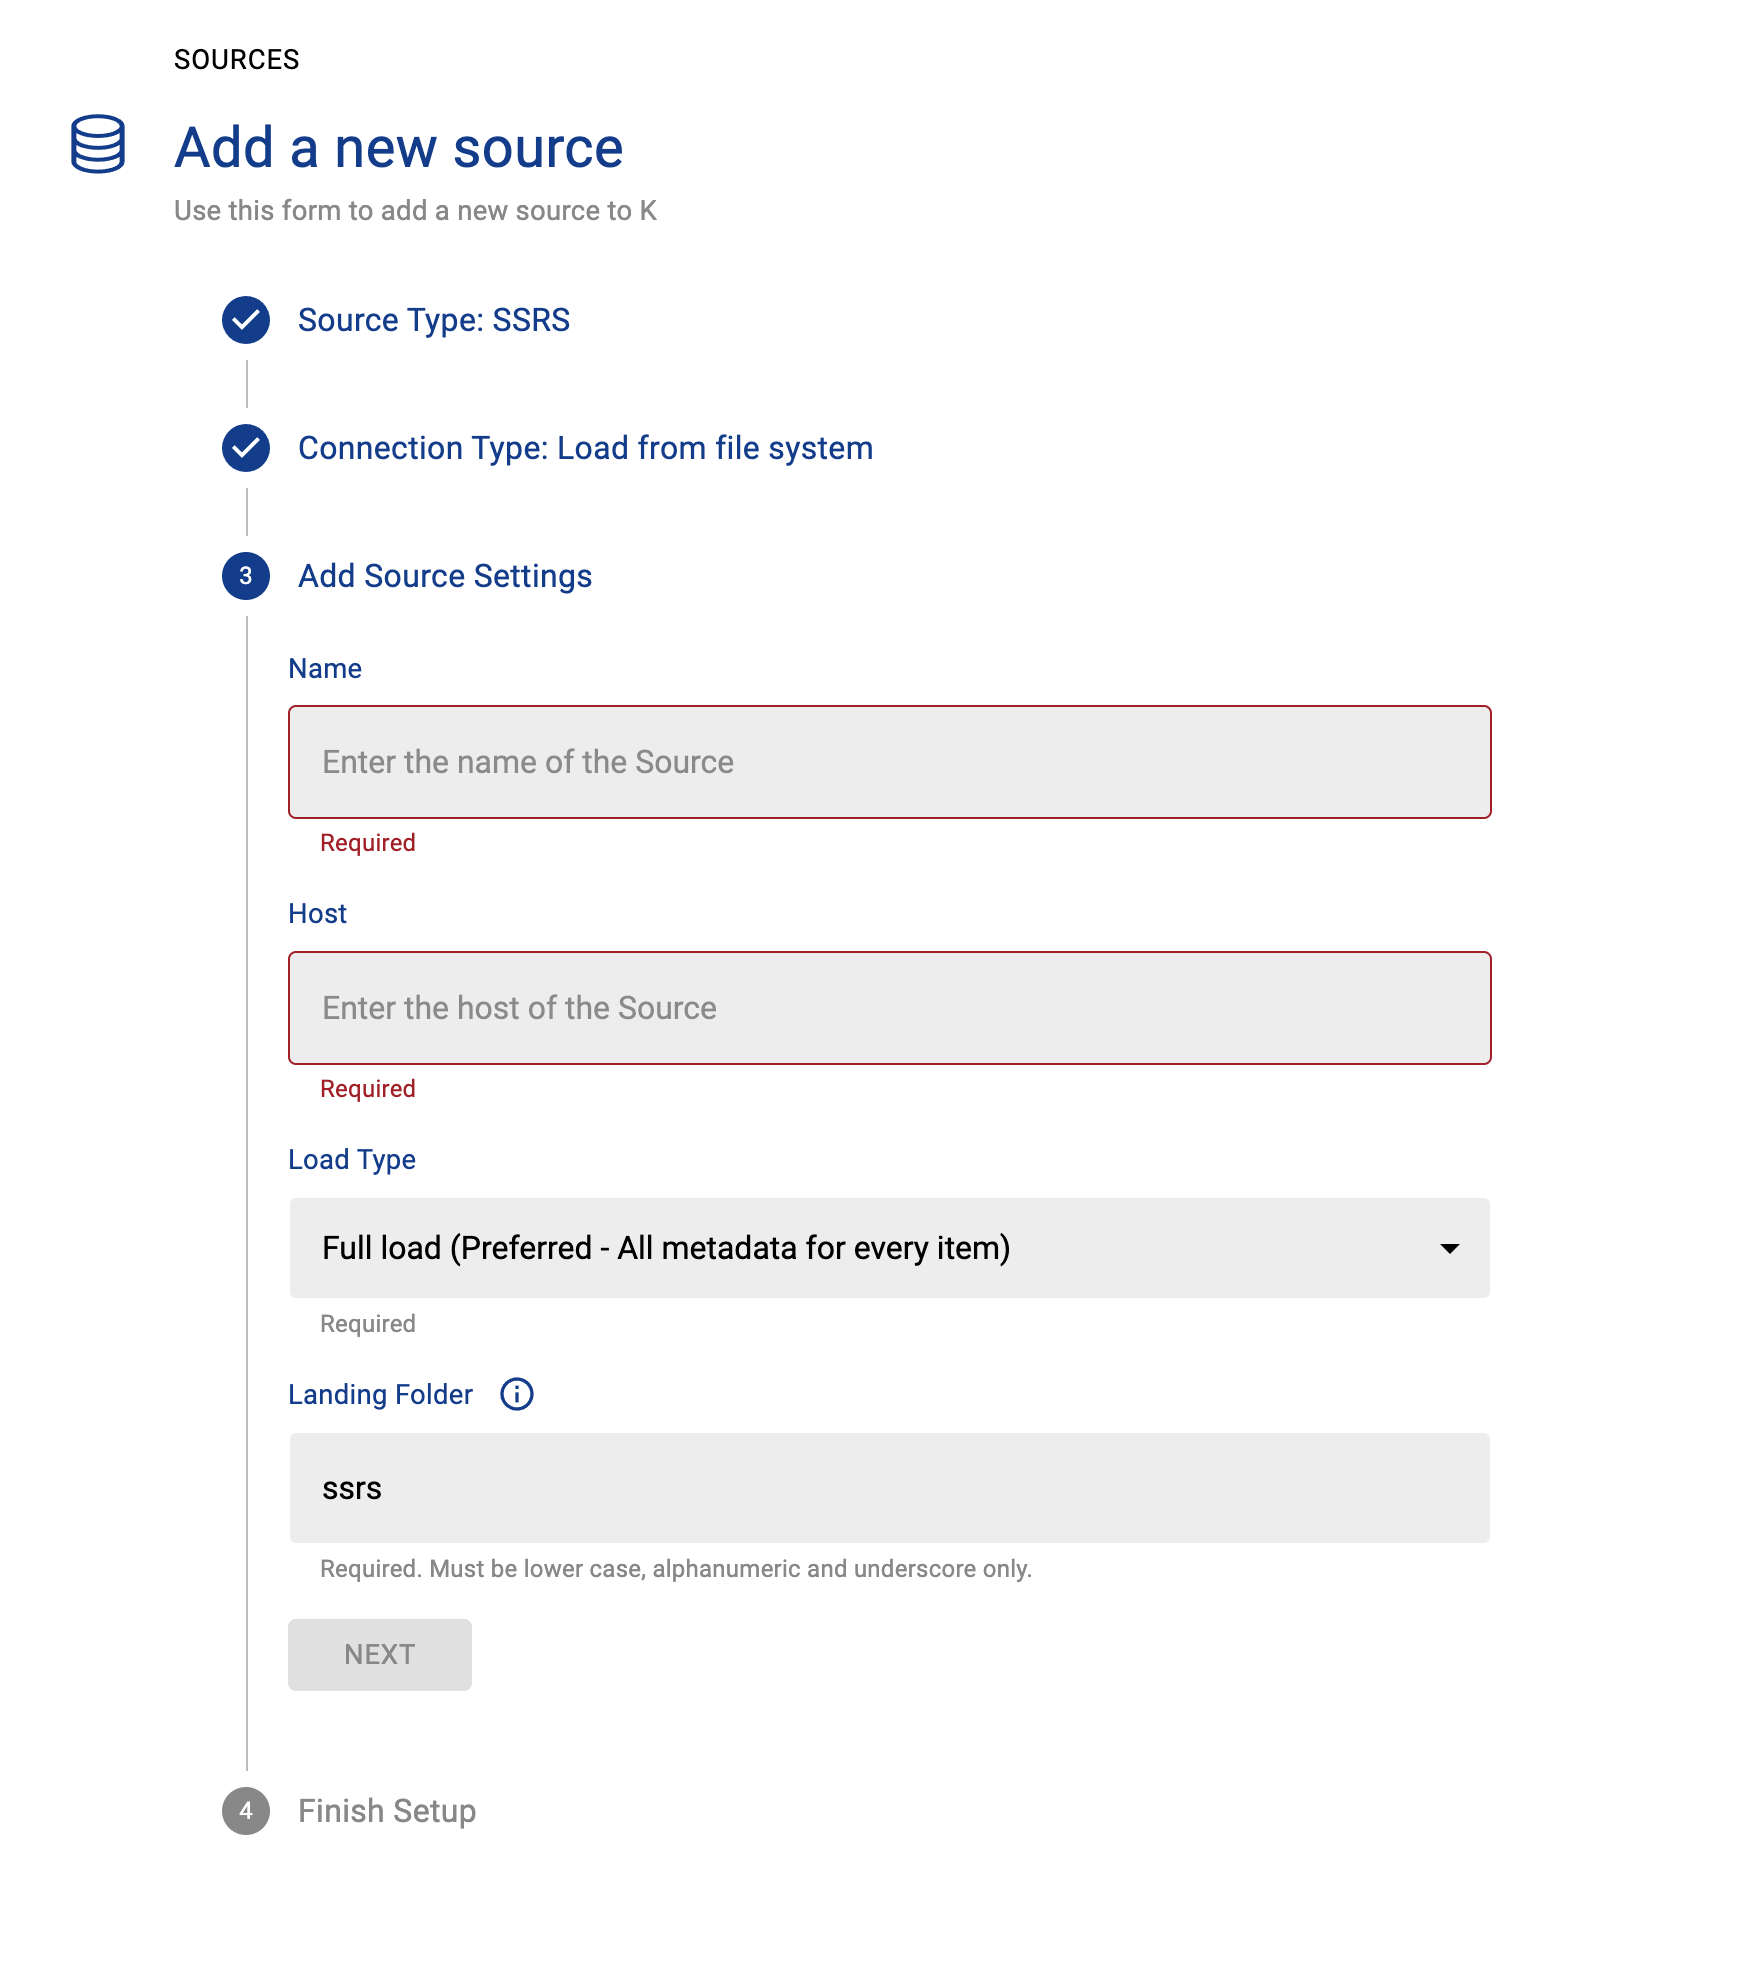The width and height of the screenshot is (1748, 1966).
Task: Click the Load Type label text
Action: (352, 1159)
